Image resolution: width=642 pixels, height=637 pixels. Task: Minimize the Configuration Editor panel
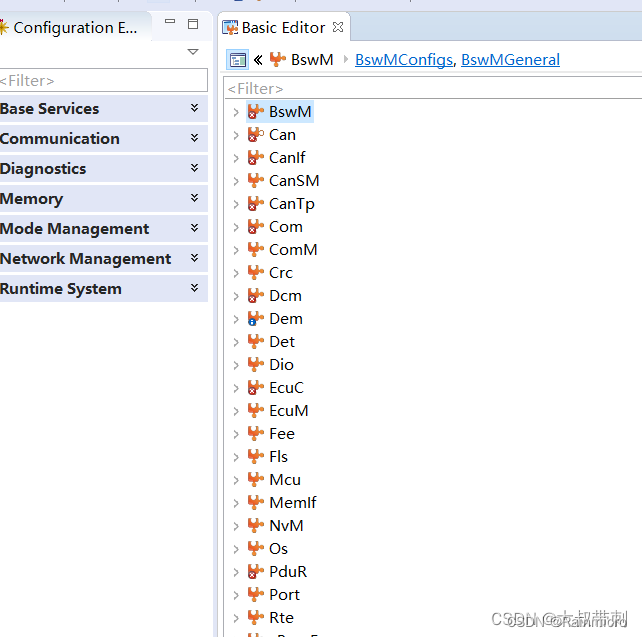[170, 21]
